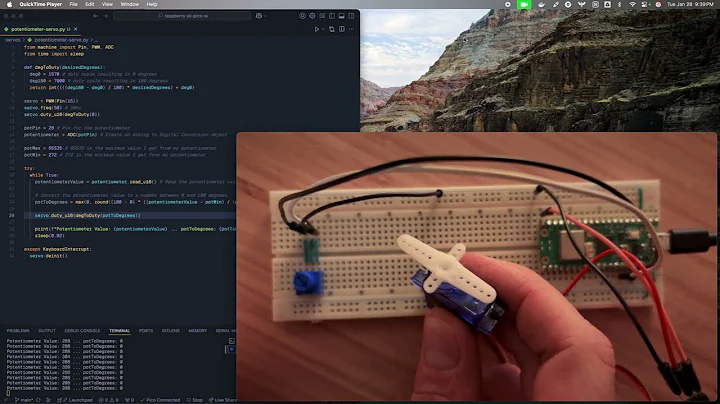Close the potentiometer-servo.py tab
Viewport: 720px width, 404px height.
76,29
